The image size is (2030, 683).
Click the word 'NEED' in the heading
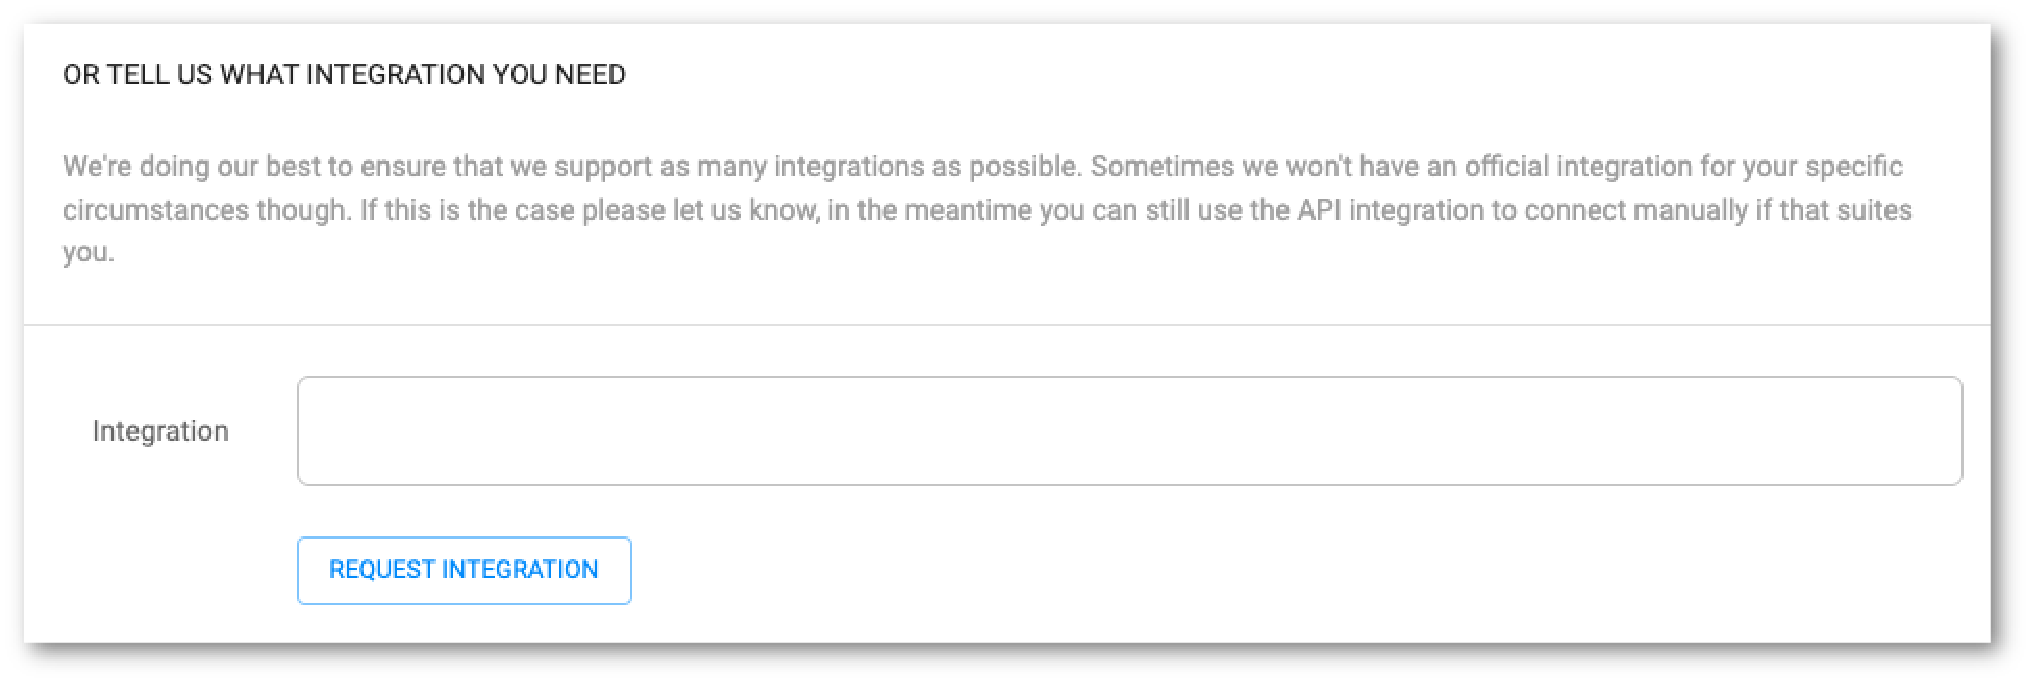(590, 75)
